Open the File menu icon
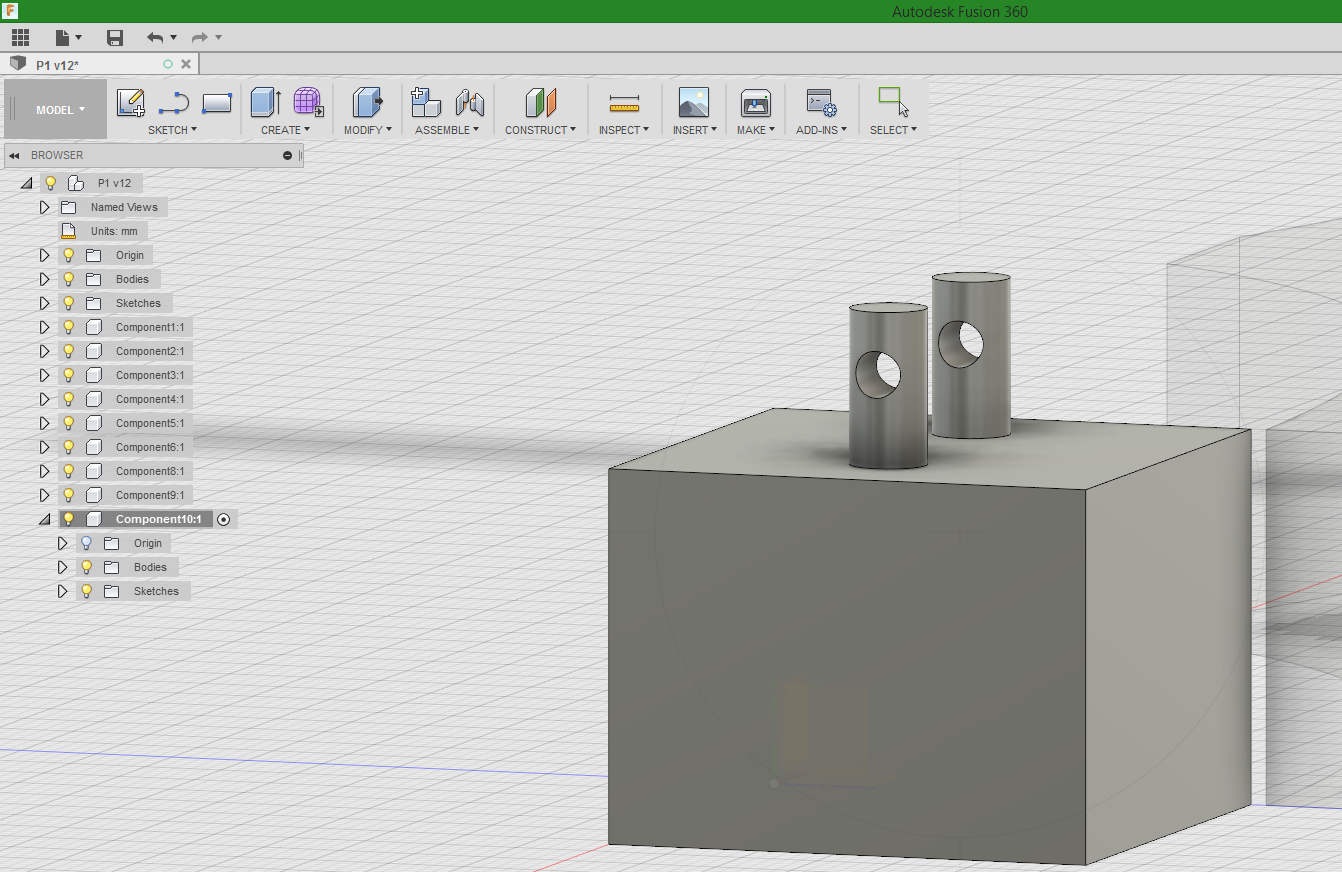The height and width of the screenshot is (872, 1342). 63,38
